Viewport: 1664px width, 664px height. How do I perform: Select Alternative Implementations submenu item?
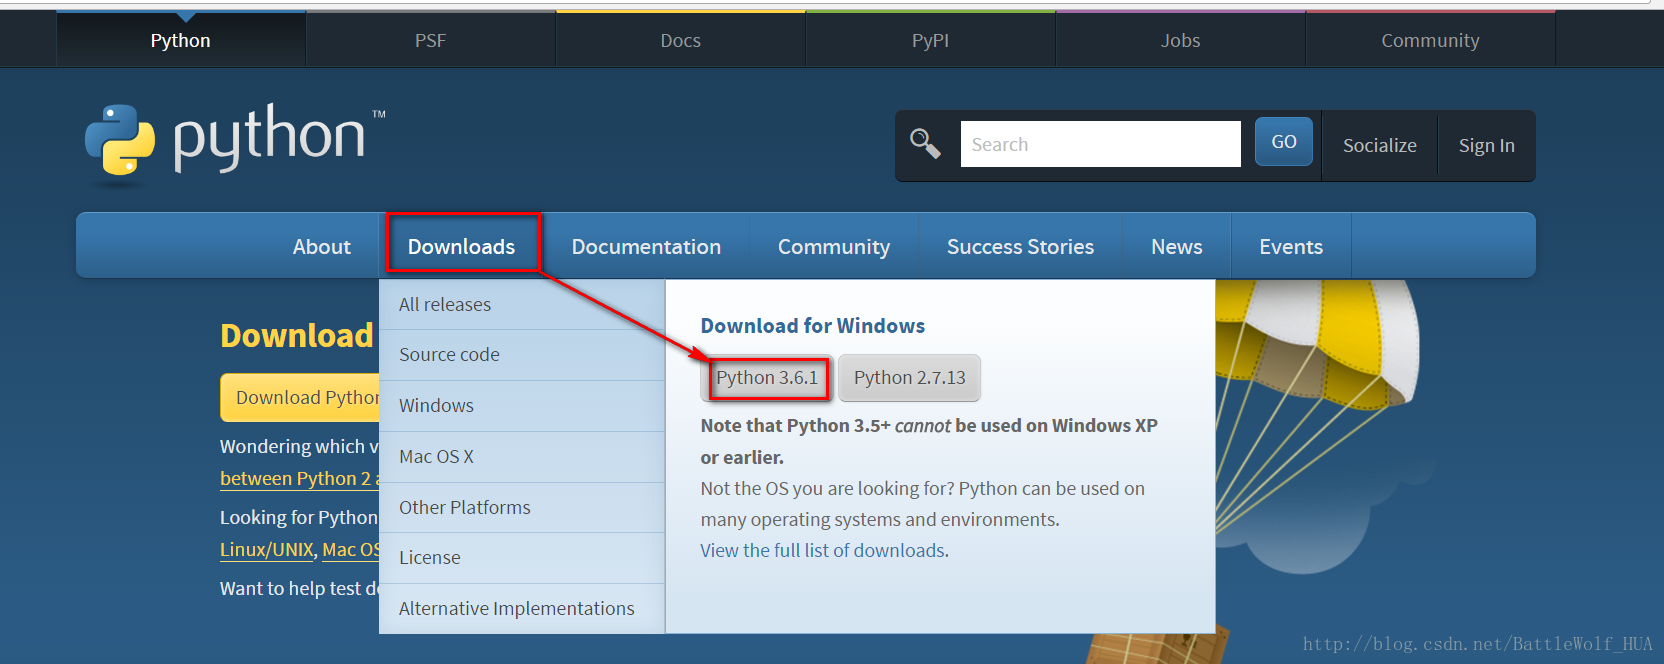coord(522,609)
